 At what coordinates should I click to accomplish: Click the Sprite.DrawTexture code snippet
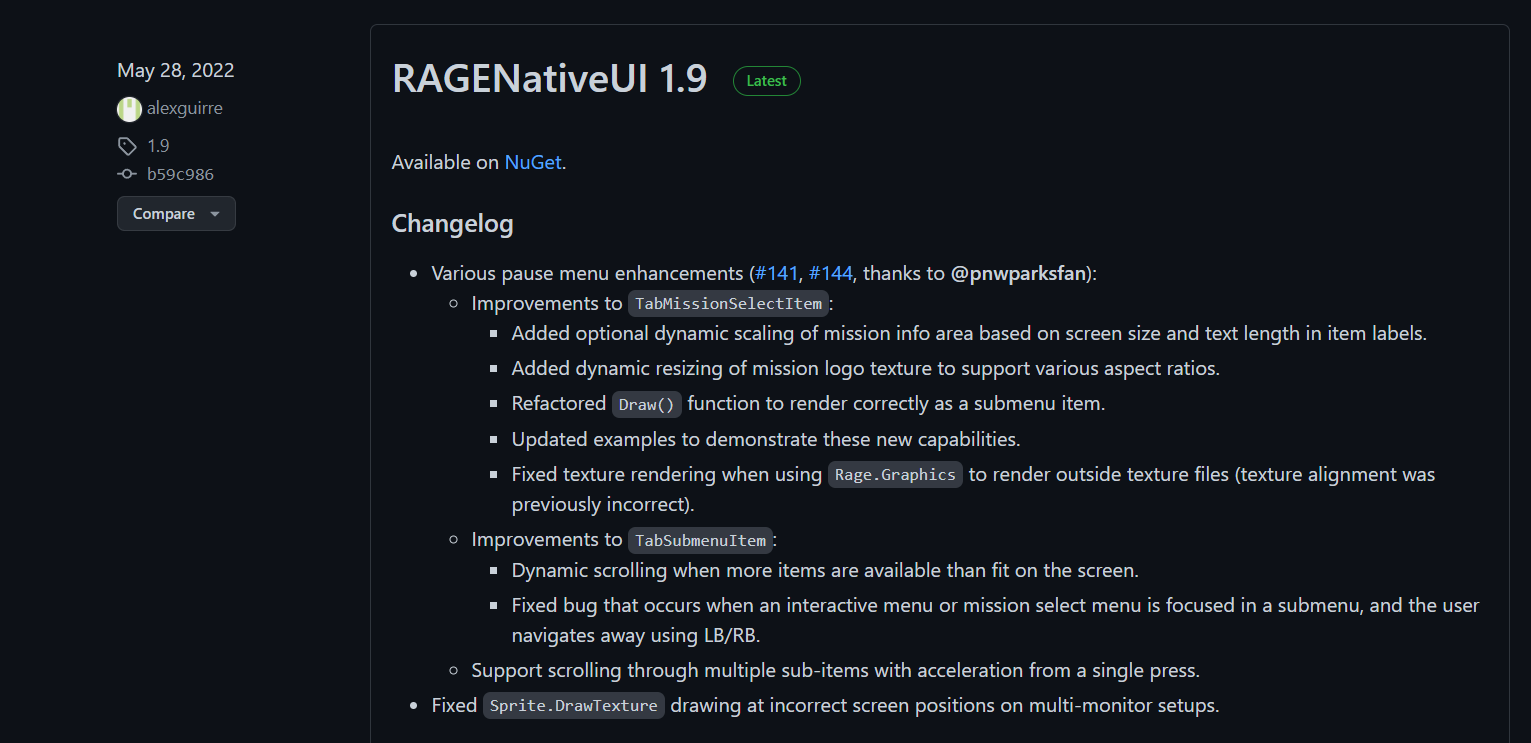tap(574, 706)
